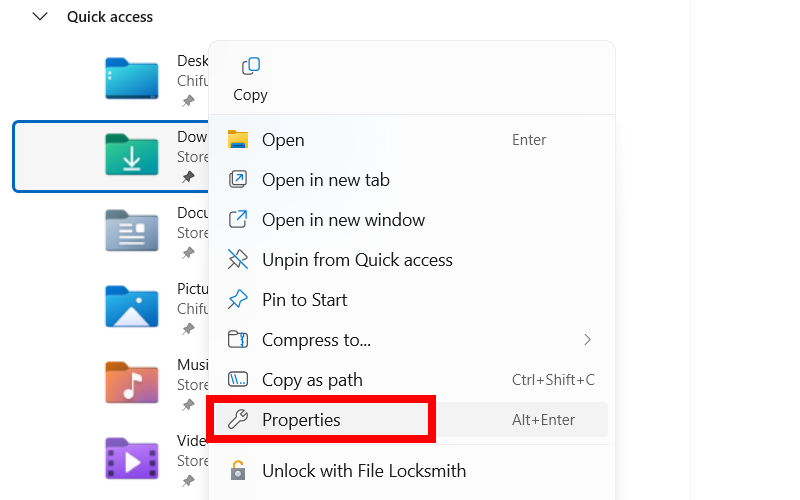This screenshot has height=500, width=800.
Task: Click Unpin from Quick access
Action: [x=357, y=260]
